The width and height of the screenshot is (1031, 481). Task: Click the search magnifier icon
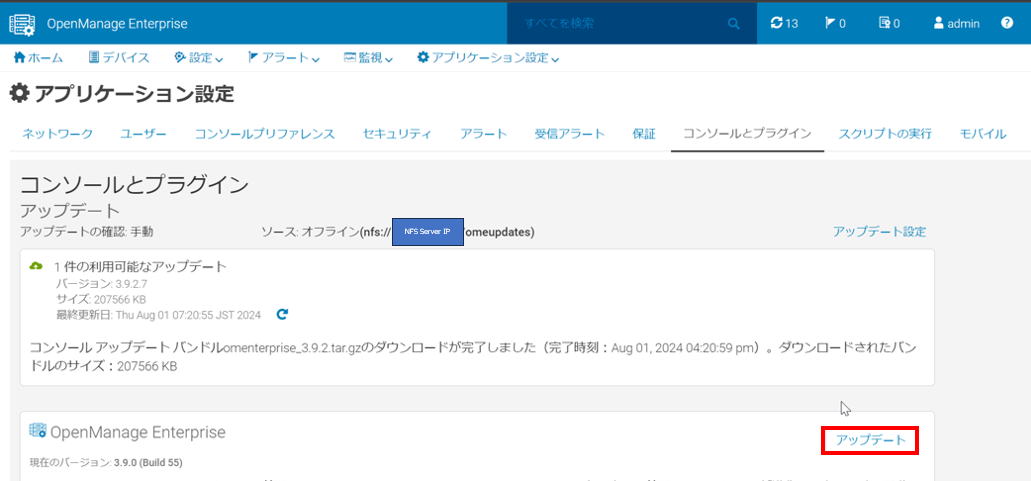(x=734, y=24)
